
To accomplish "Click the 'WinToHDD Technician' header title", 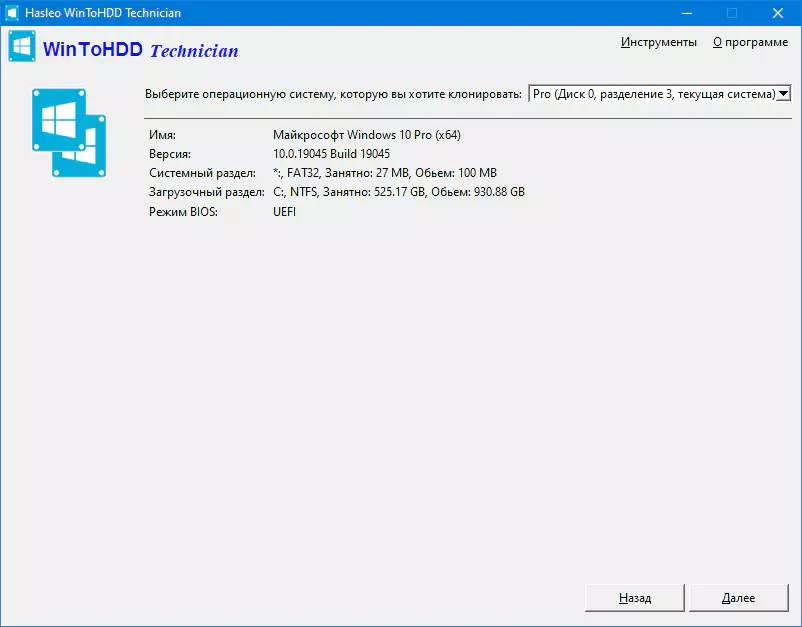I will pos(141,50).
